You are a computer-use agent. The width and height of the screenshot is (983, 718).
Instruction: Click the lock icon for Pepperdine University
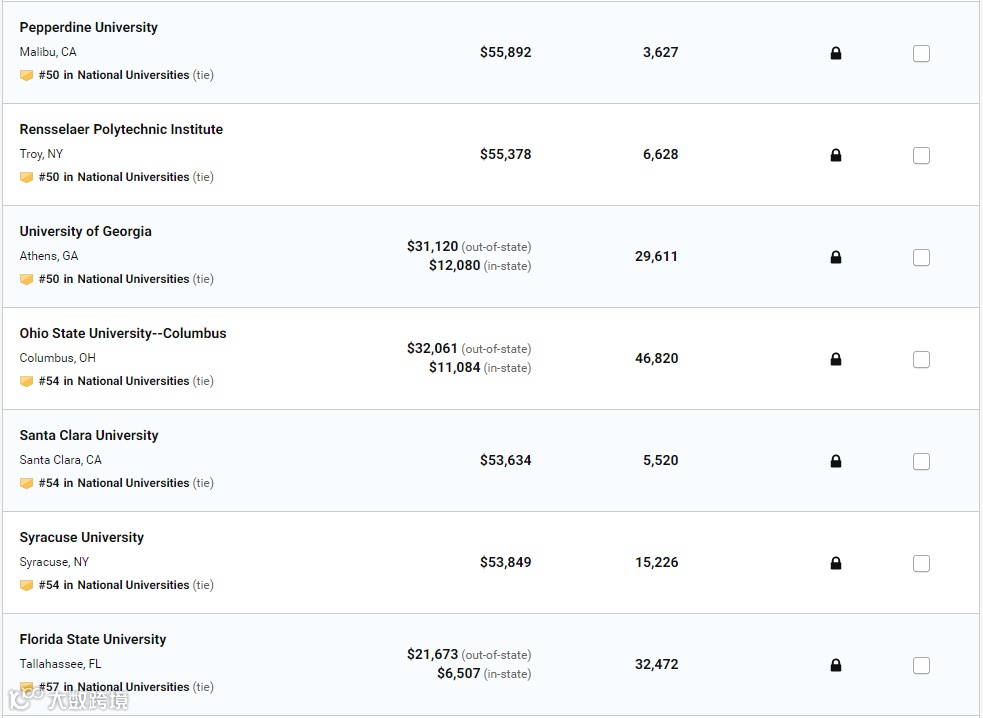[x=836, y=53]
